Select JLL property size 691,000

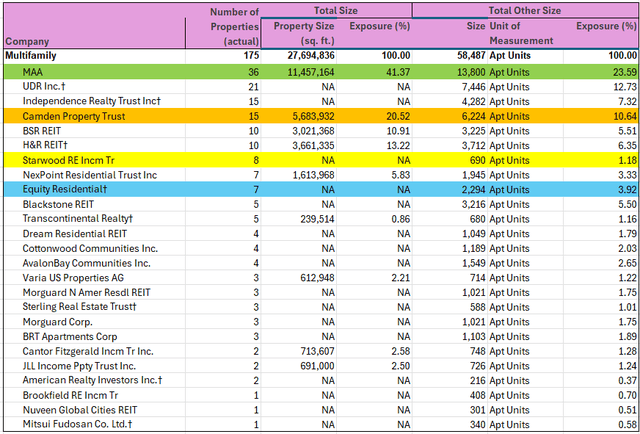pyautogui.click(x=317, y=366)
